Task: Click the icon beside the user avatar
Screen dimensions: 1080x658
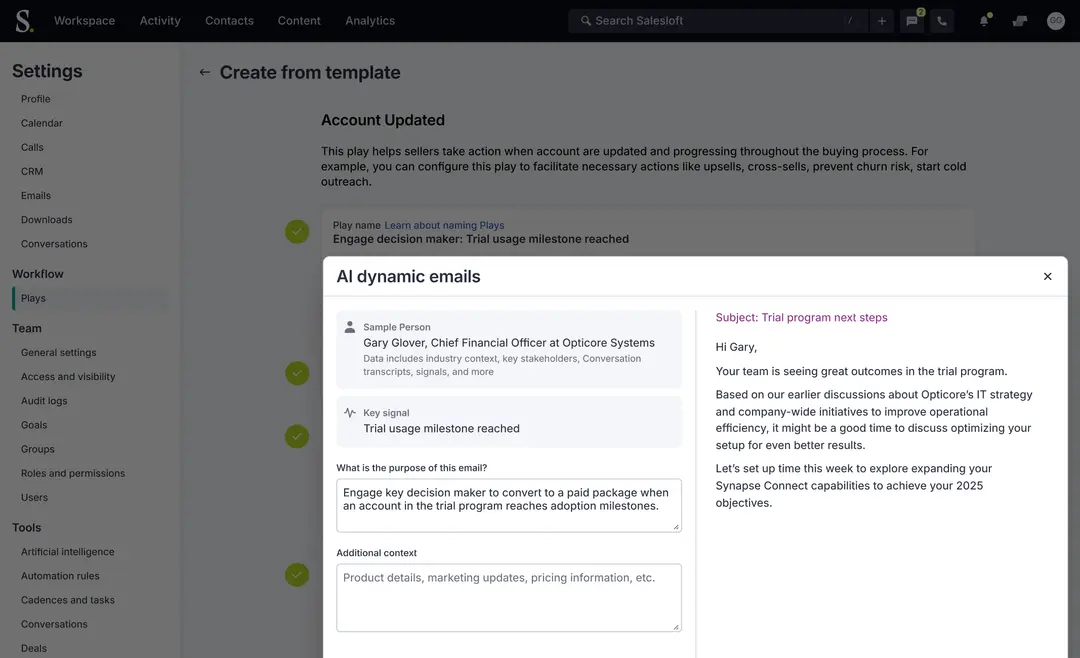Action: pyautogui.click(x=1020, y=21)
